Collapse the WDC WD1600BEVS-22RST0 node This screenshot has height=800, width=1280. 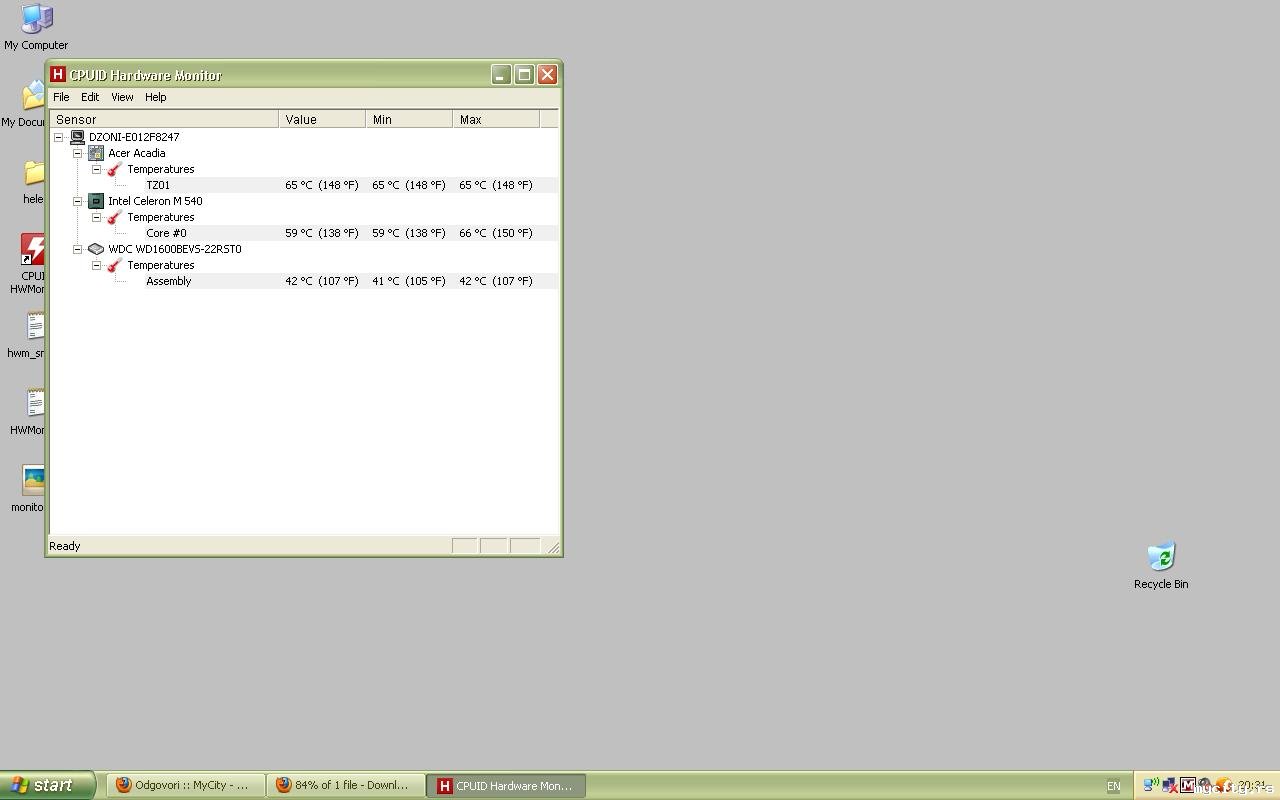point(78,249)
